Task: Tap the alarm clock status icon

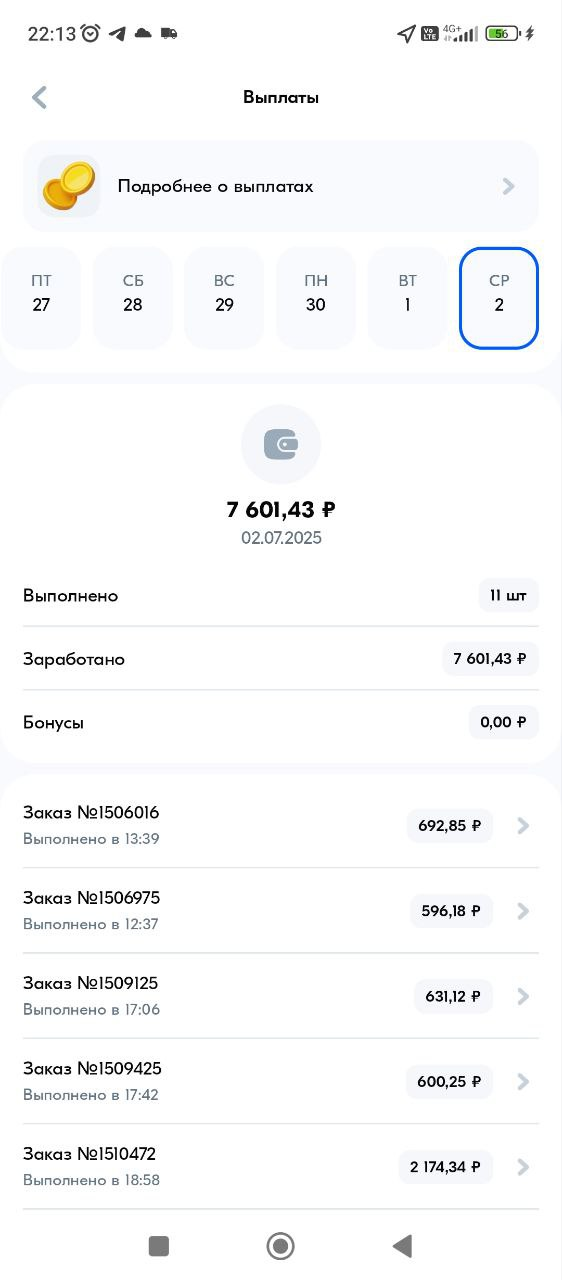Action: tap(91, 33)
